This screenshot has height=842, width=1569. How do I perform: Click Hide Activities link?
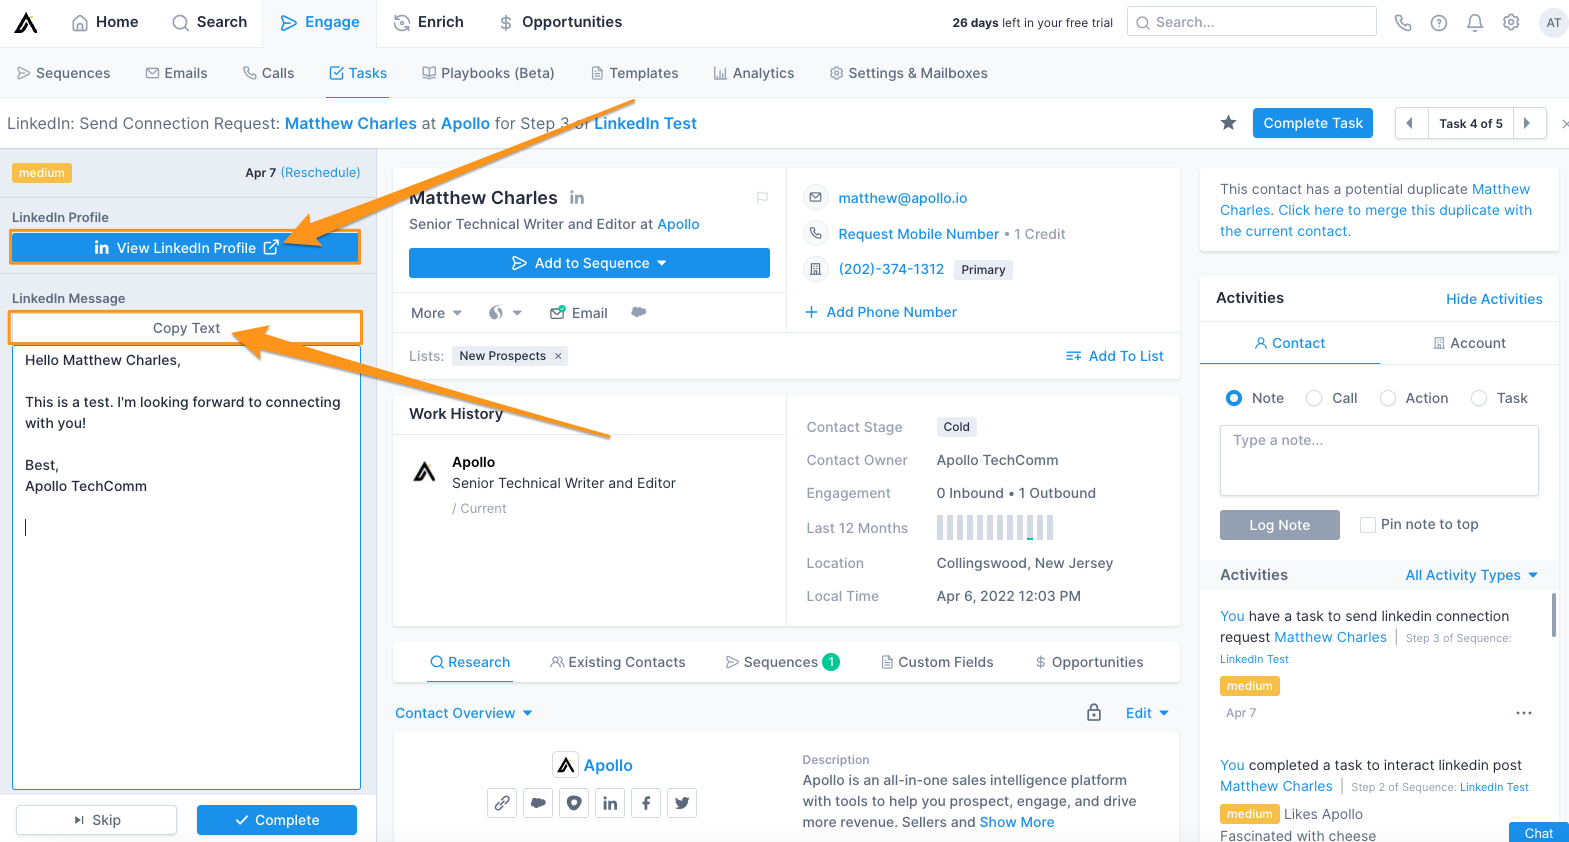[1494, 299]
